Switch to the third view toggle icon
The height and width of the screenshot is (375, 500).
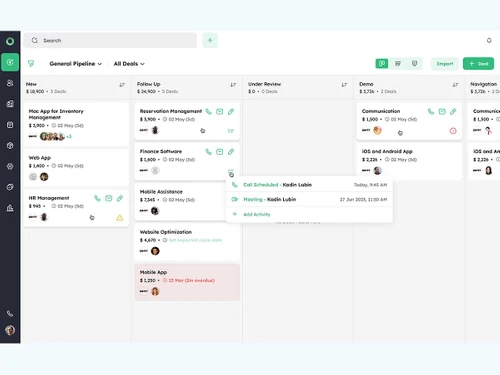coord(414,63)
